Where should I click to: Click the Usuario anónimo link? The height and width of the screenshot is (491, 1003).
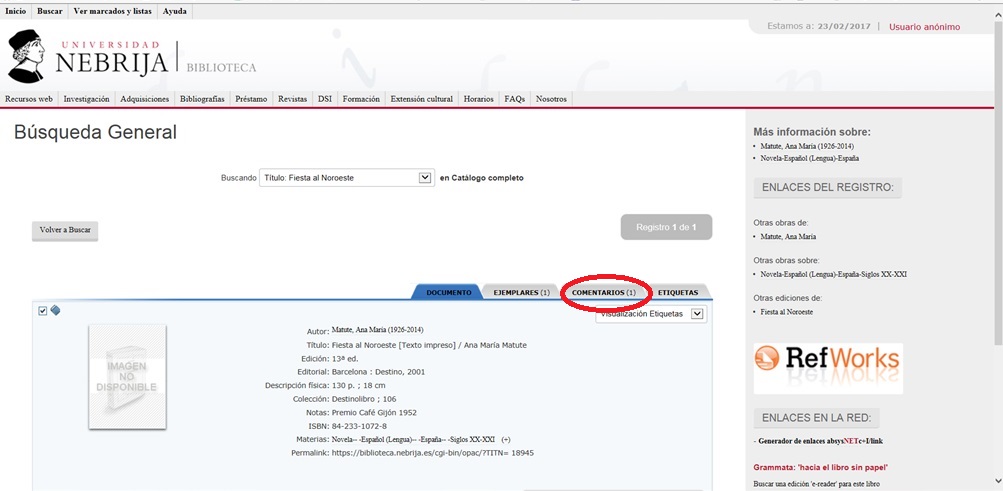point(924,27)
